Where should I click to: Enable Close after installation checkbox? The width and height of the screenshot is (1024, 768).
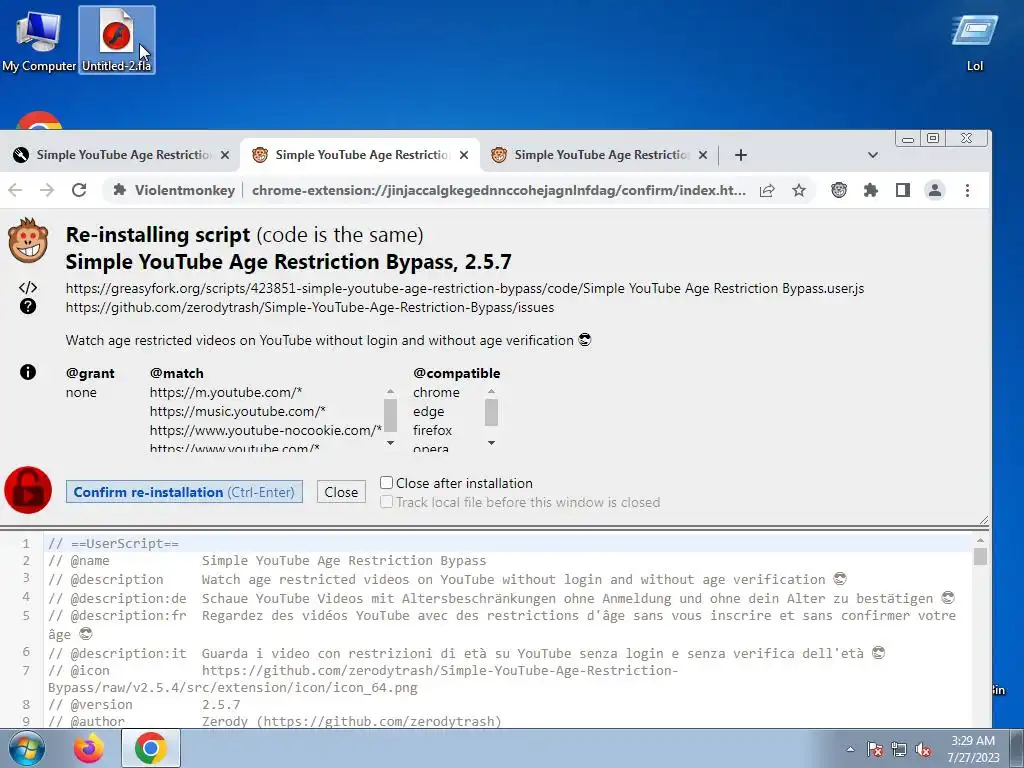(387, 483)
